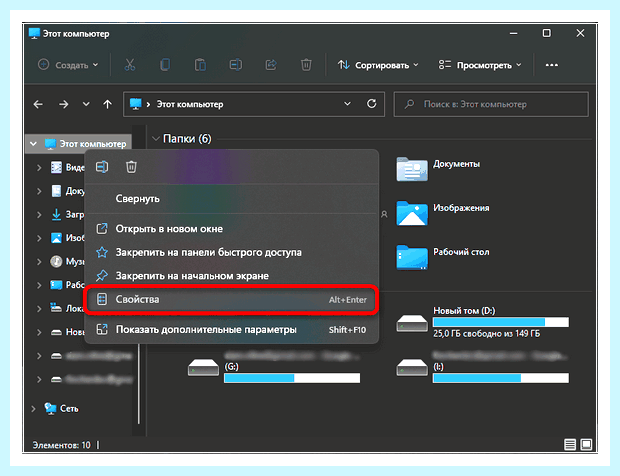Open the Документы folder icon
The image size is (620, 476).
pyautogui.click(x=412, y=170)
